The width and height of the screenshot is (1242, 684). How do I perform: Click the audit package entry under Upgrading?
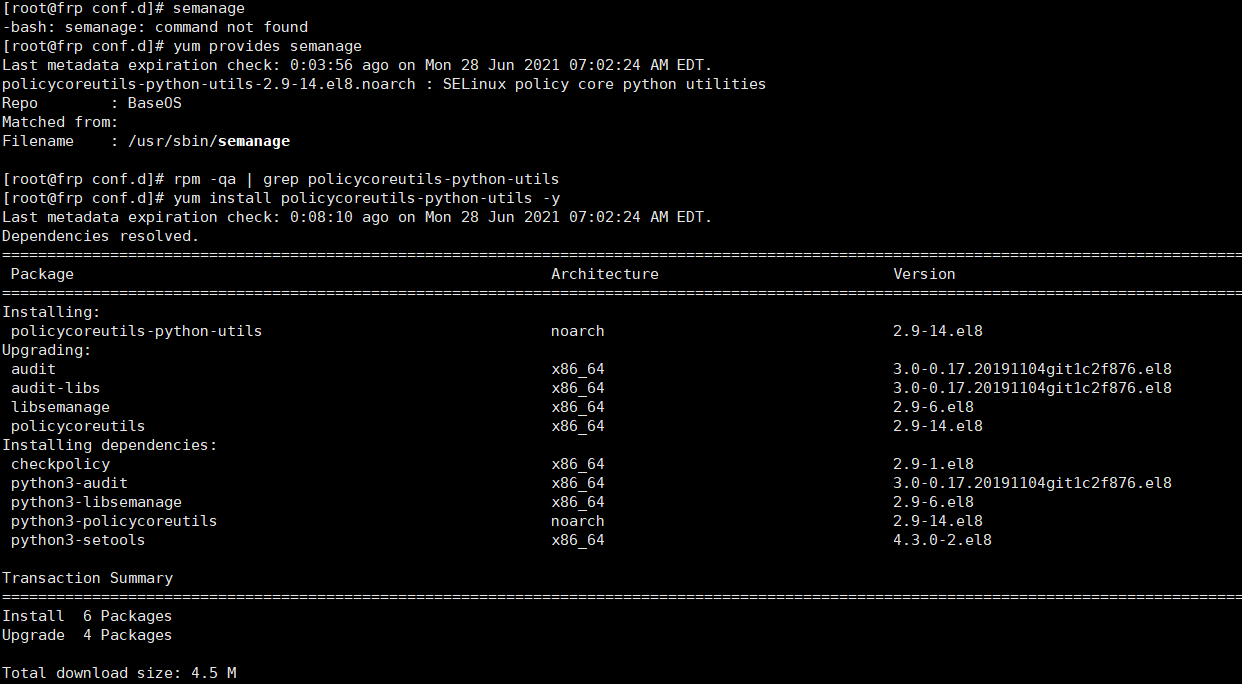pos(33,369)
